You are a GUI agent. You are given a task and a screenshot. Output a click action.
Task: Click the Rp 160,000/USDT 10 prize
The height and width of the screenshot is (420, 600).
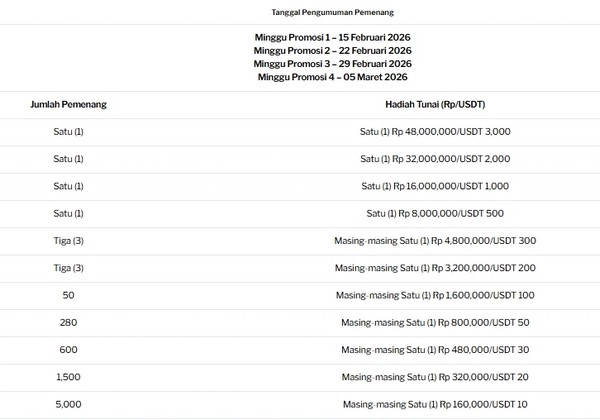click(435, 404)
